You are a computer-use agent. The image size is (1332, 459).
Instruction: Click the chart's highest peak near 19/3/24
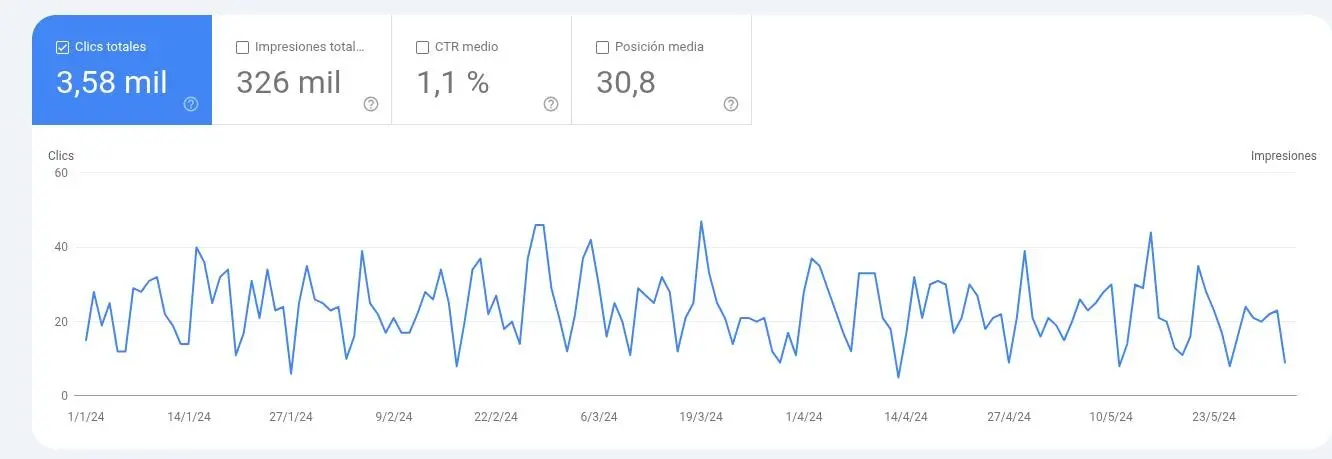[701, 222]
